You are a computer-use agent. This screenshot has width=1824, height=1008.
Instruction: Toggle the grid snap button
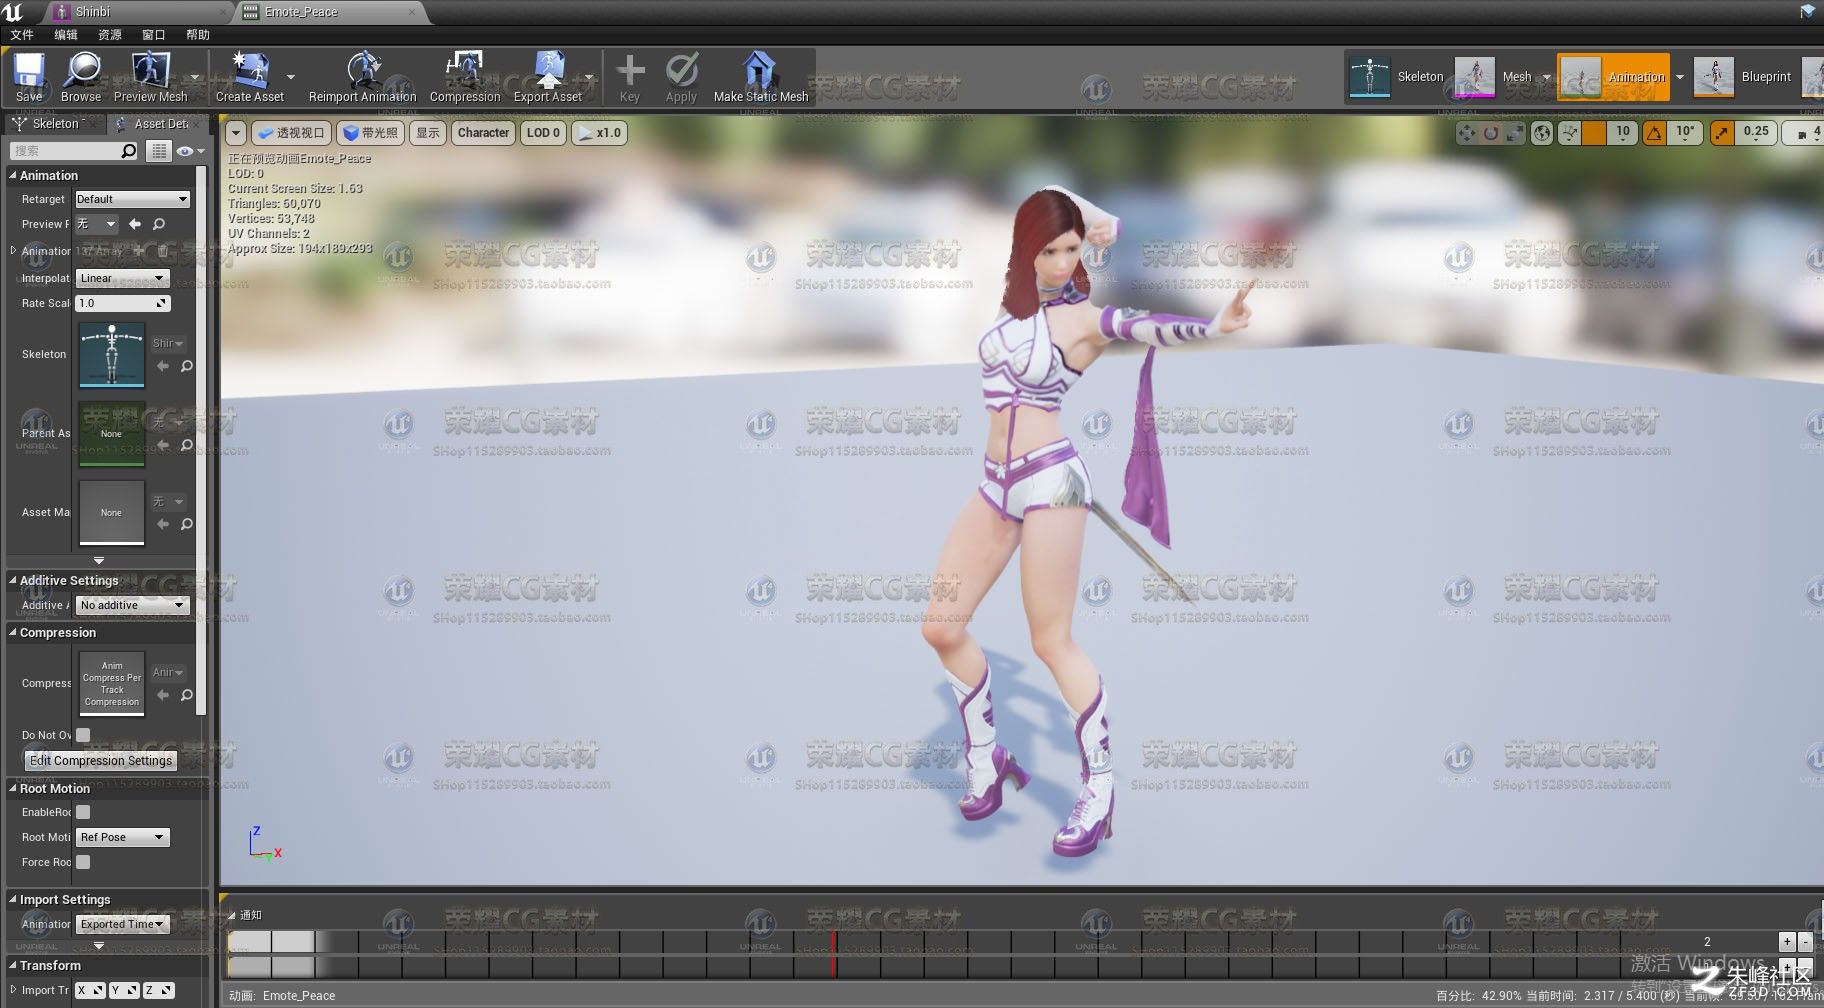pyautogui.click(x=1594, y=133)
